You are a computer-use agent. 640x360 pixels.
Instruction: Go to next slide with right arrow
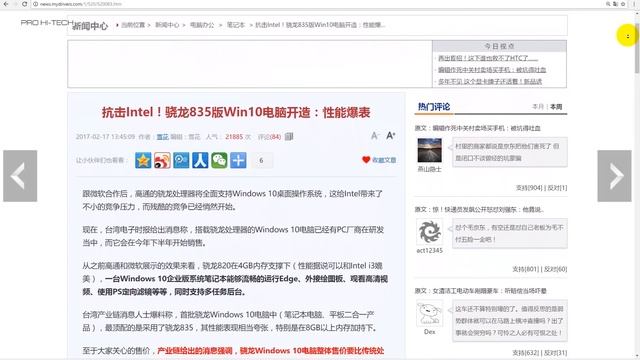(x=614, y=176)
